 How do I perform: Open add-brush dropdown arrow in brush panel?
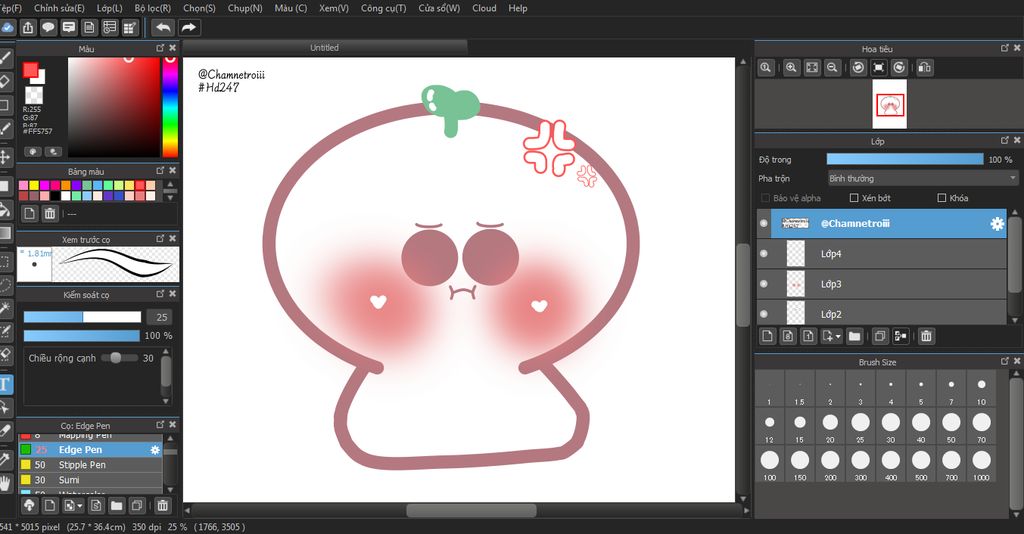click(80, 506)
